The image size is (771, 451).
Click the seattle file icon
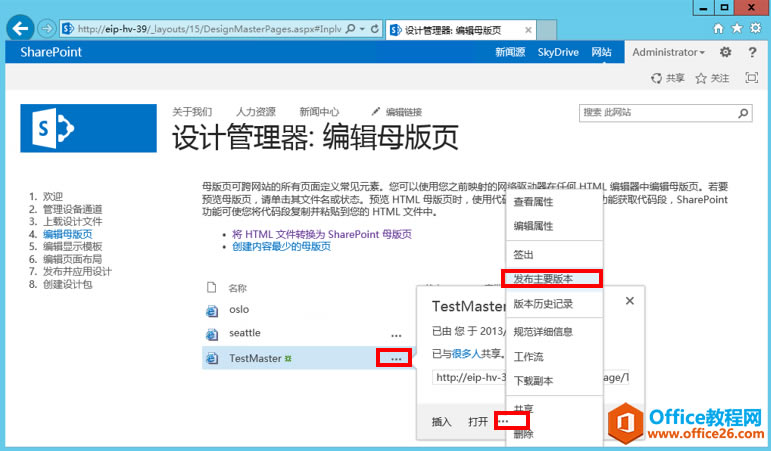(x=211, y=334)
